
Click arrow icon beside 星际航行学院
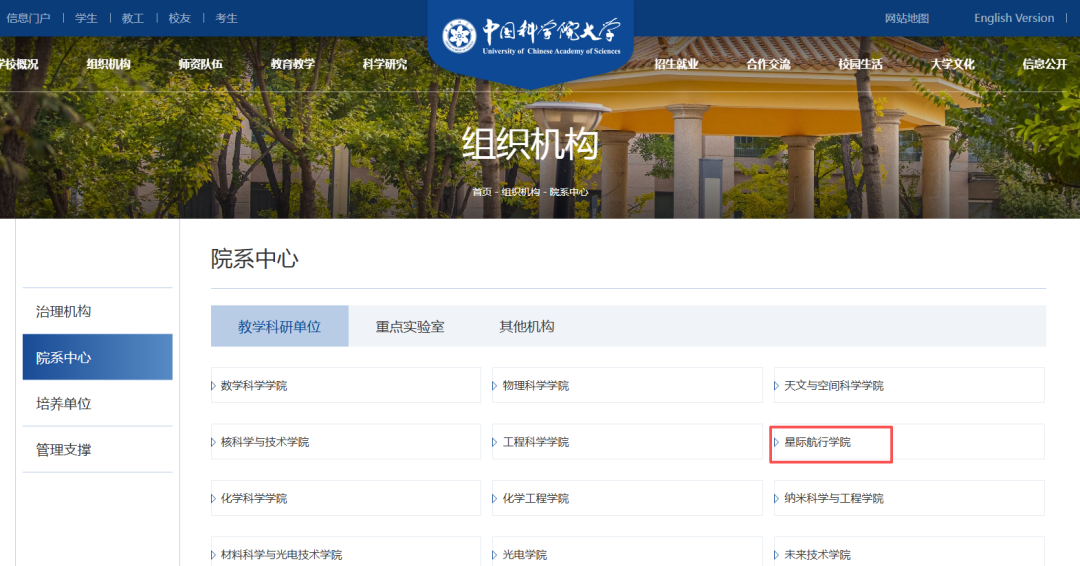point(776,442)
